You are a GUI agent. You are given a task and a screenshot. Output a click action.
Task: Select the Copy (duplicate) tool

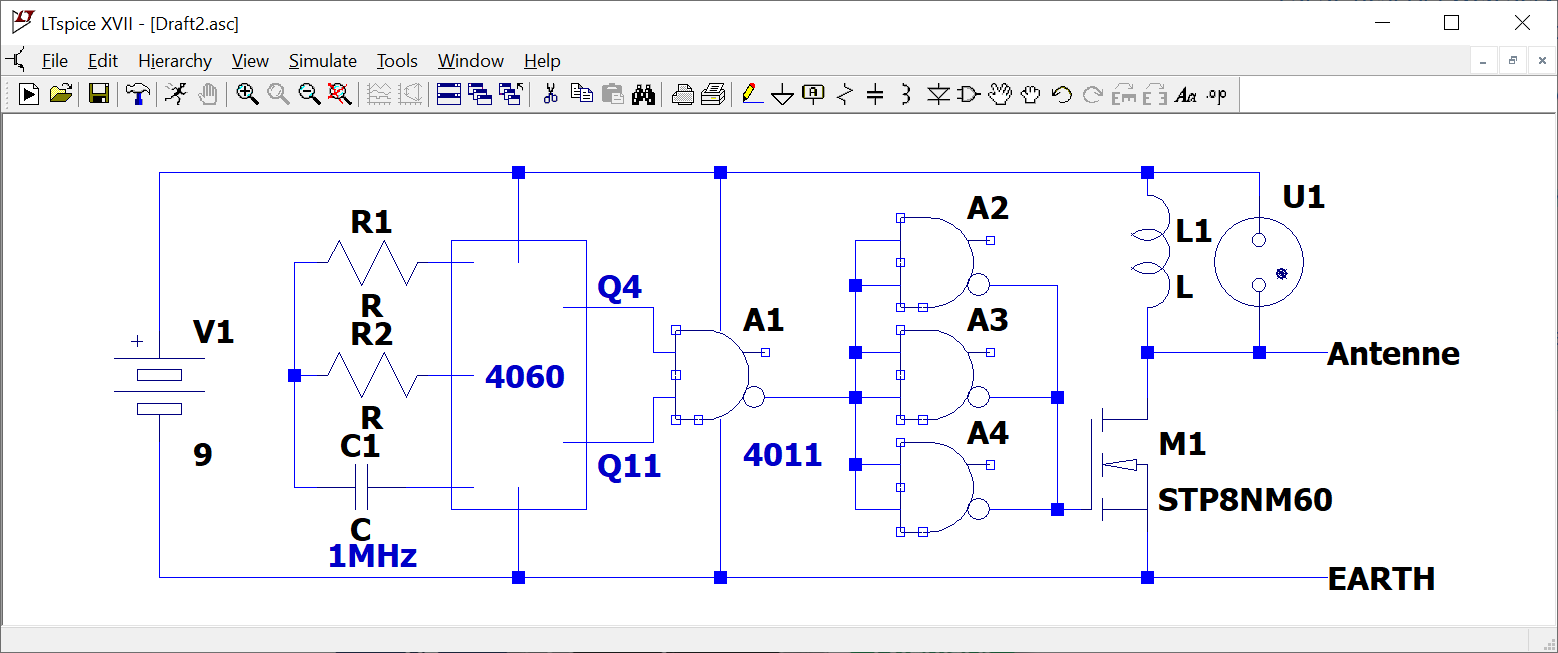[x=581, y=94]
